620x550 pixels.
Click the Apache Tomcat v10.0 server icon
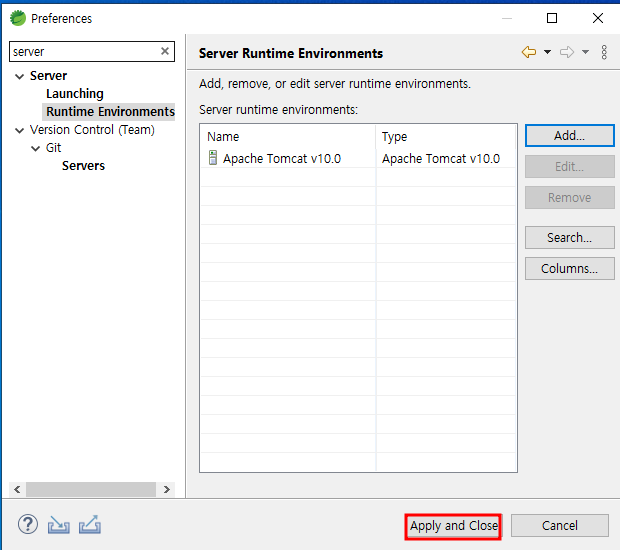[x=213, y=158]
